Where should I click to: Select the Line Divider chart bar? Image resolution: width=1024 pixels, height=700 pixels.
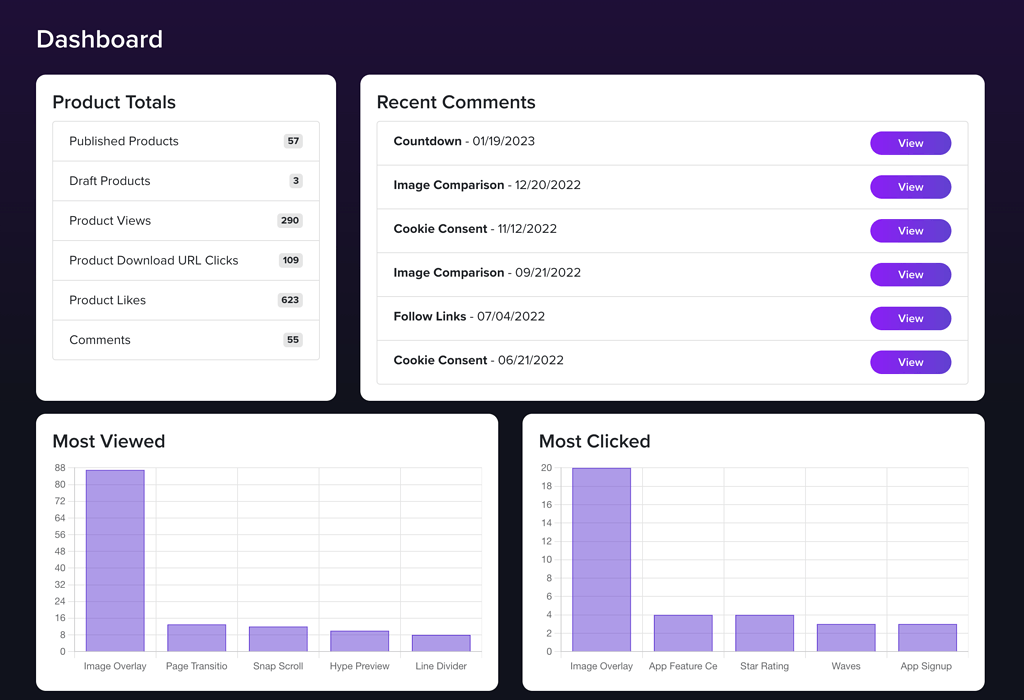(x=441, y=643)
